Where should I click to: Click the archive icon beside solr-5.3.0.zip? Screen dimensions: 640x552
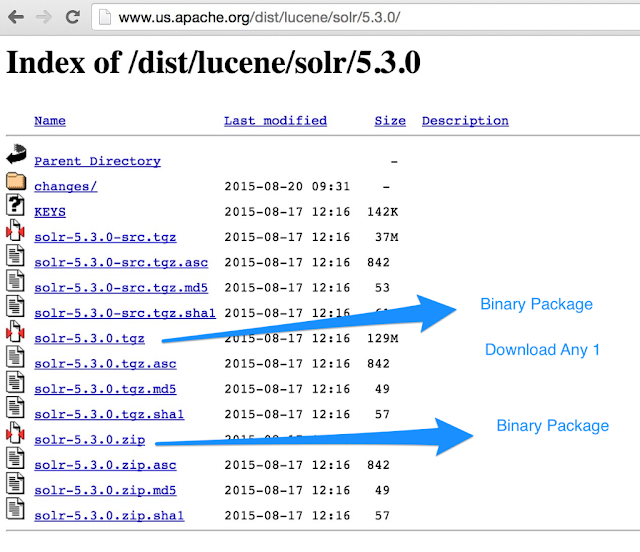[16, 432]
